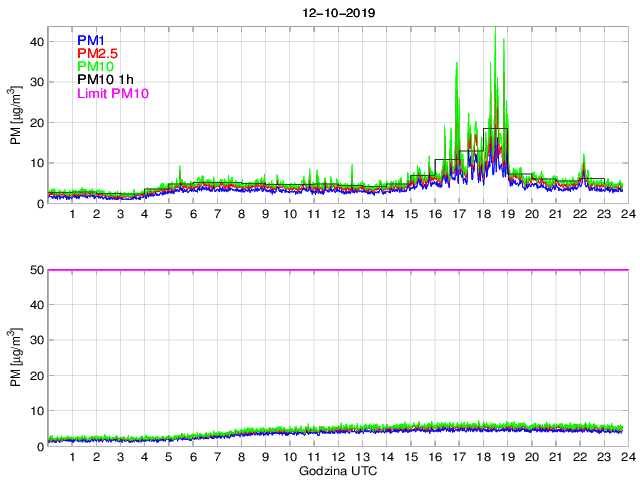
Task: Click hour 12 tick label on bottom plot
Action: point(338,457)
